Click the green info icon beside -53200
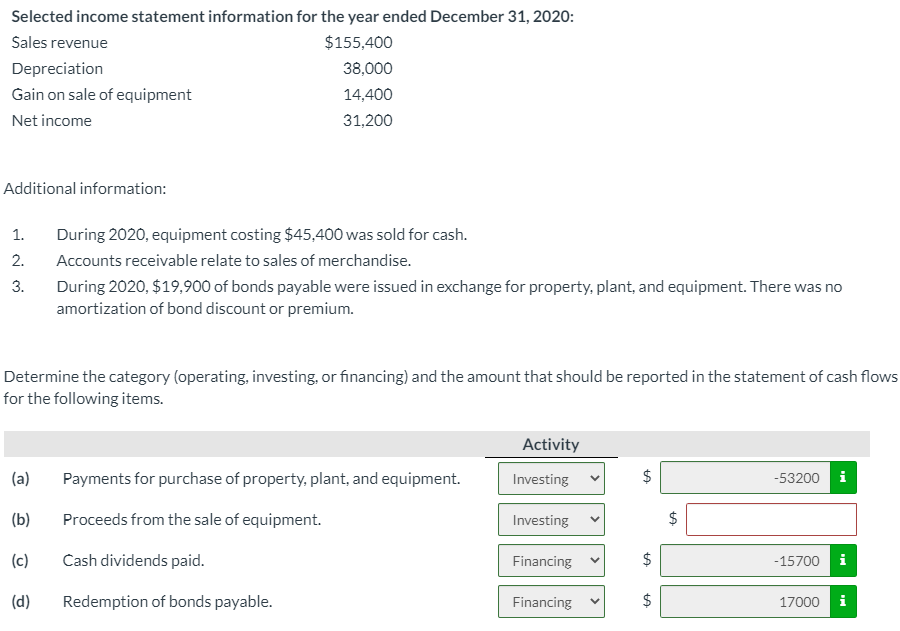900x631 pixels. coord(843,477)
